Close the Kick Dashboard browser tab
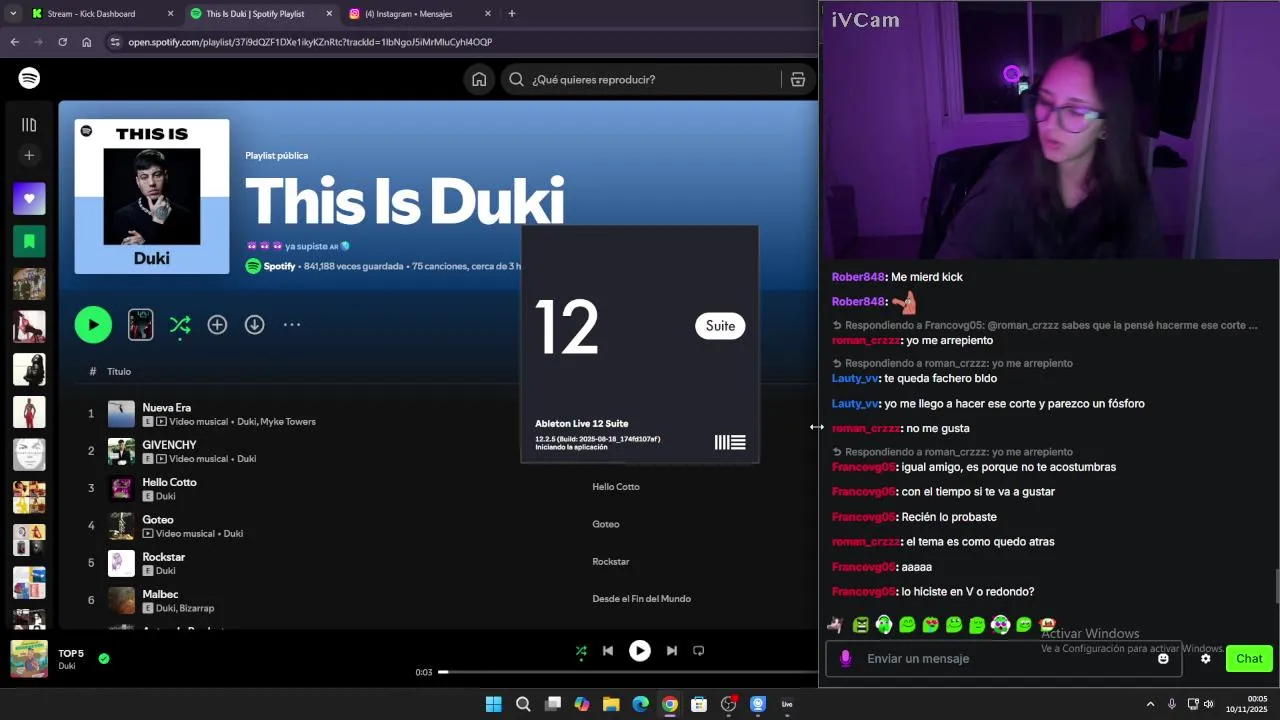1280x720 pixels. tap(170, 14)
